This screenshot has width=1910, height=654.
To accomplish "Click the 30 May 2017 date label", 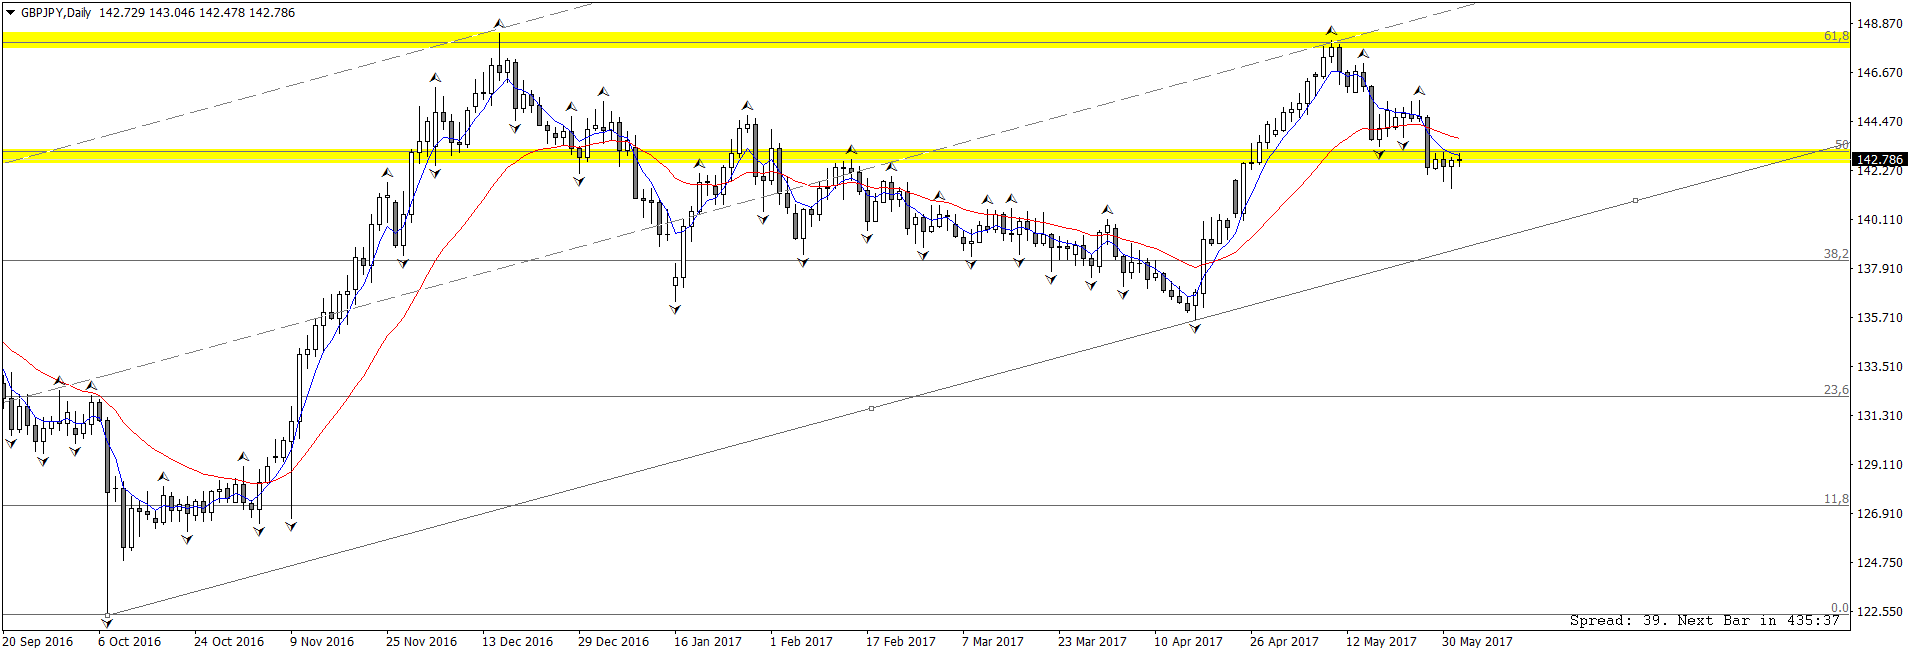I will point(1477,642).
